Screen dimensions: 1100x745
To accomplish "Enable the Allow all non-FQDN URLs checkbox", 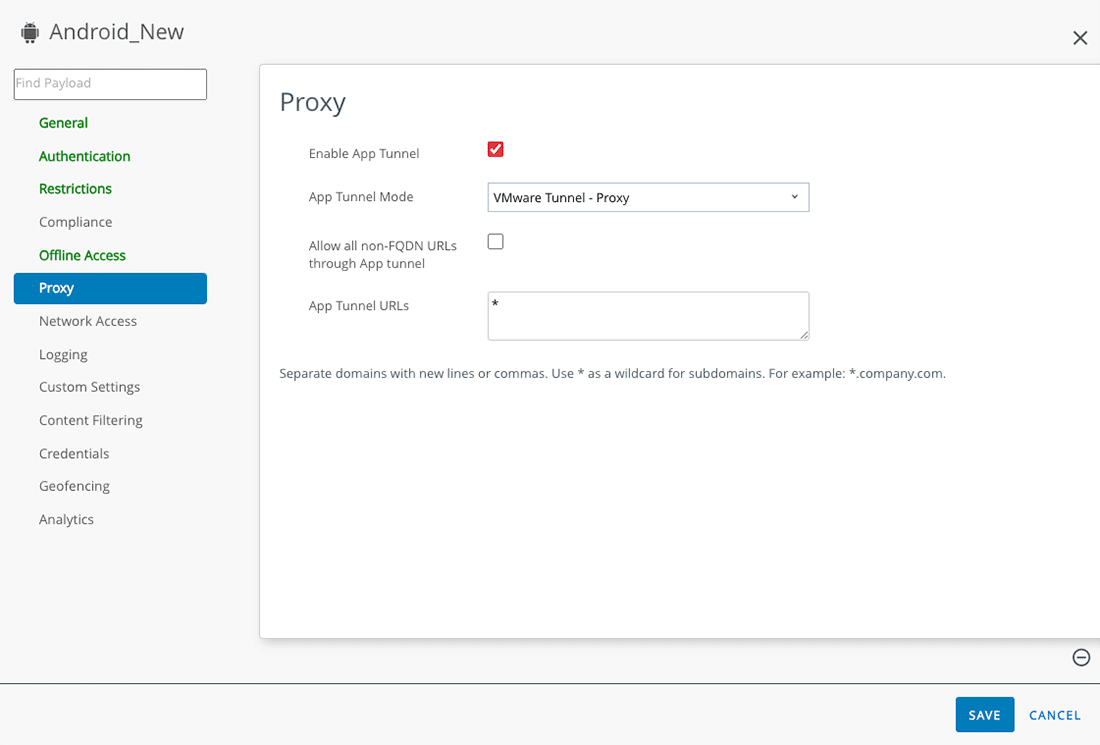I will [495, 241].
